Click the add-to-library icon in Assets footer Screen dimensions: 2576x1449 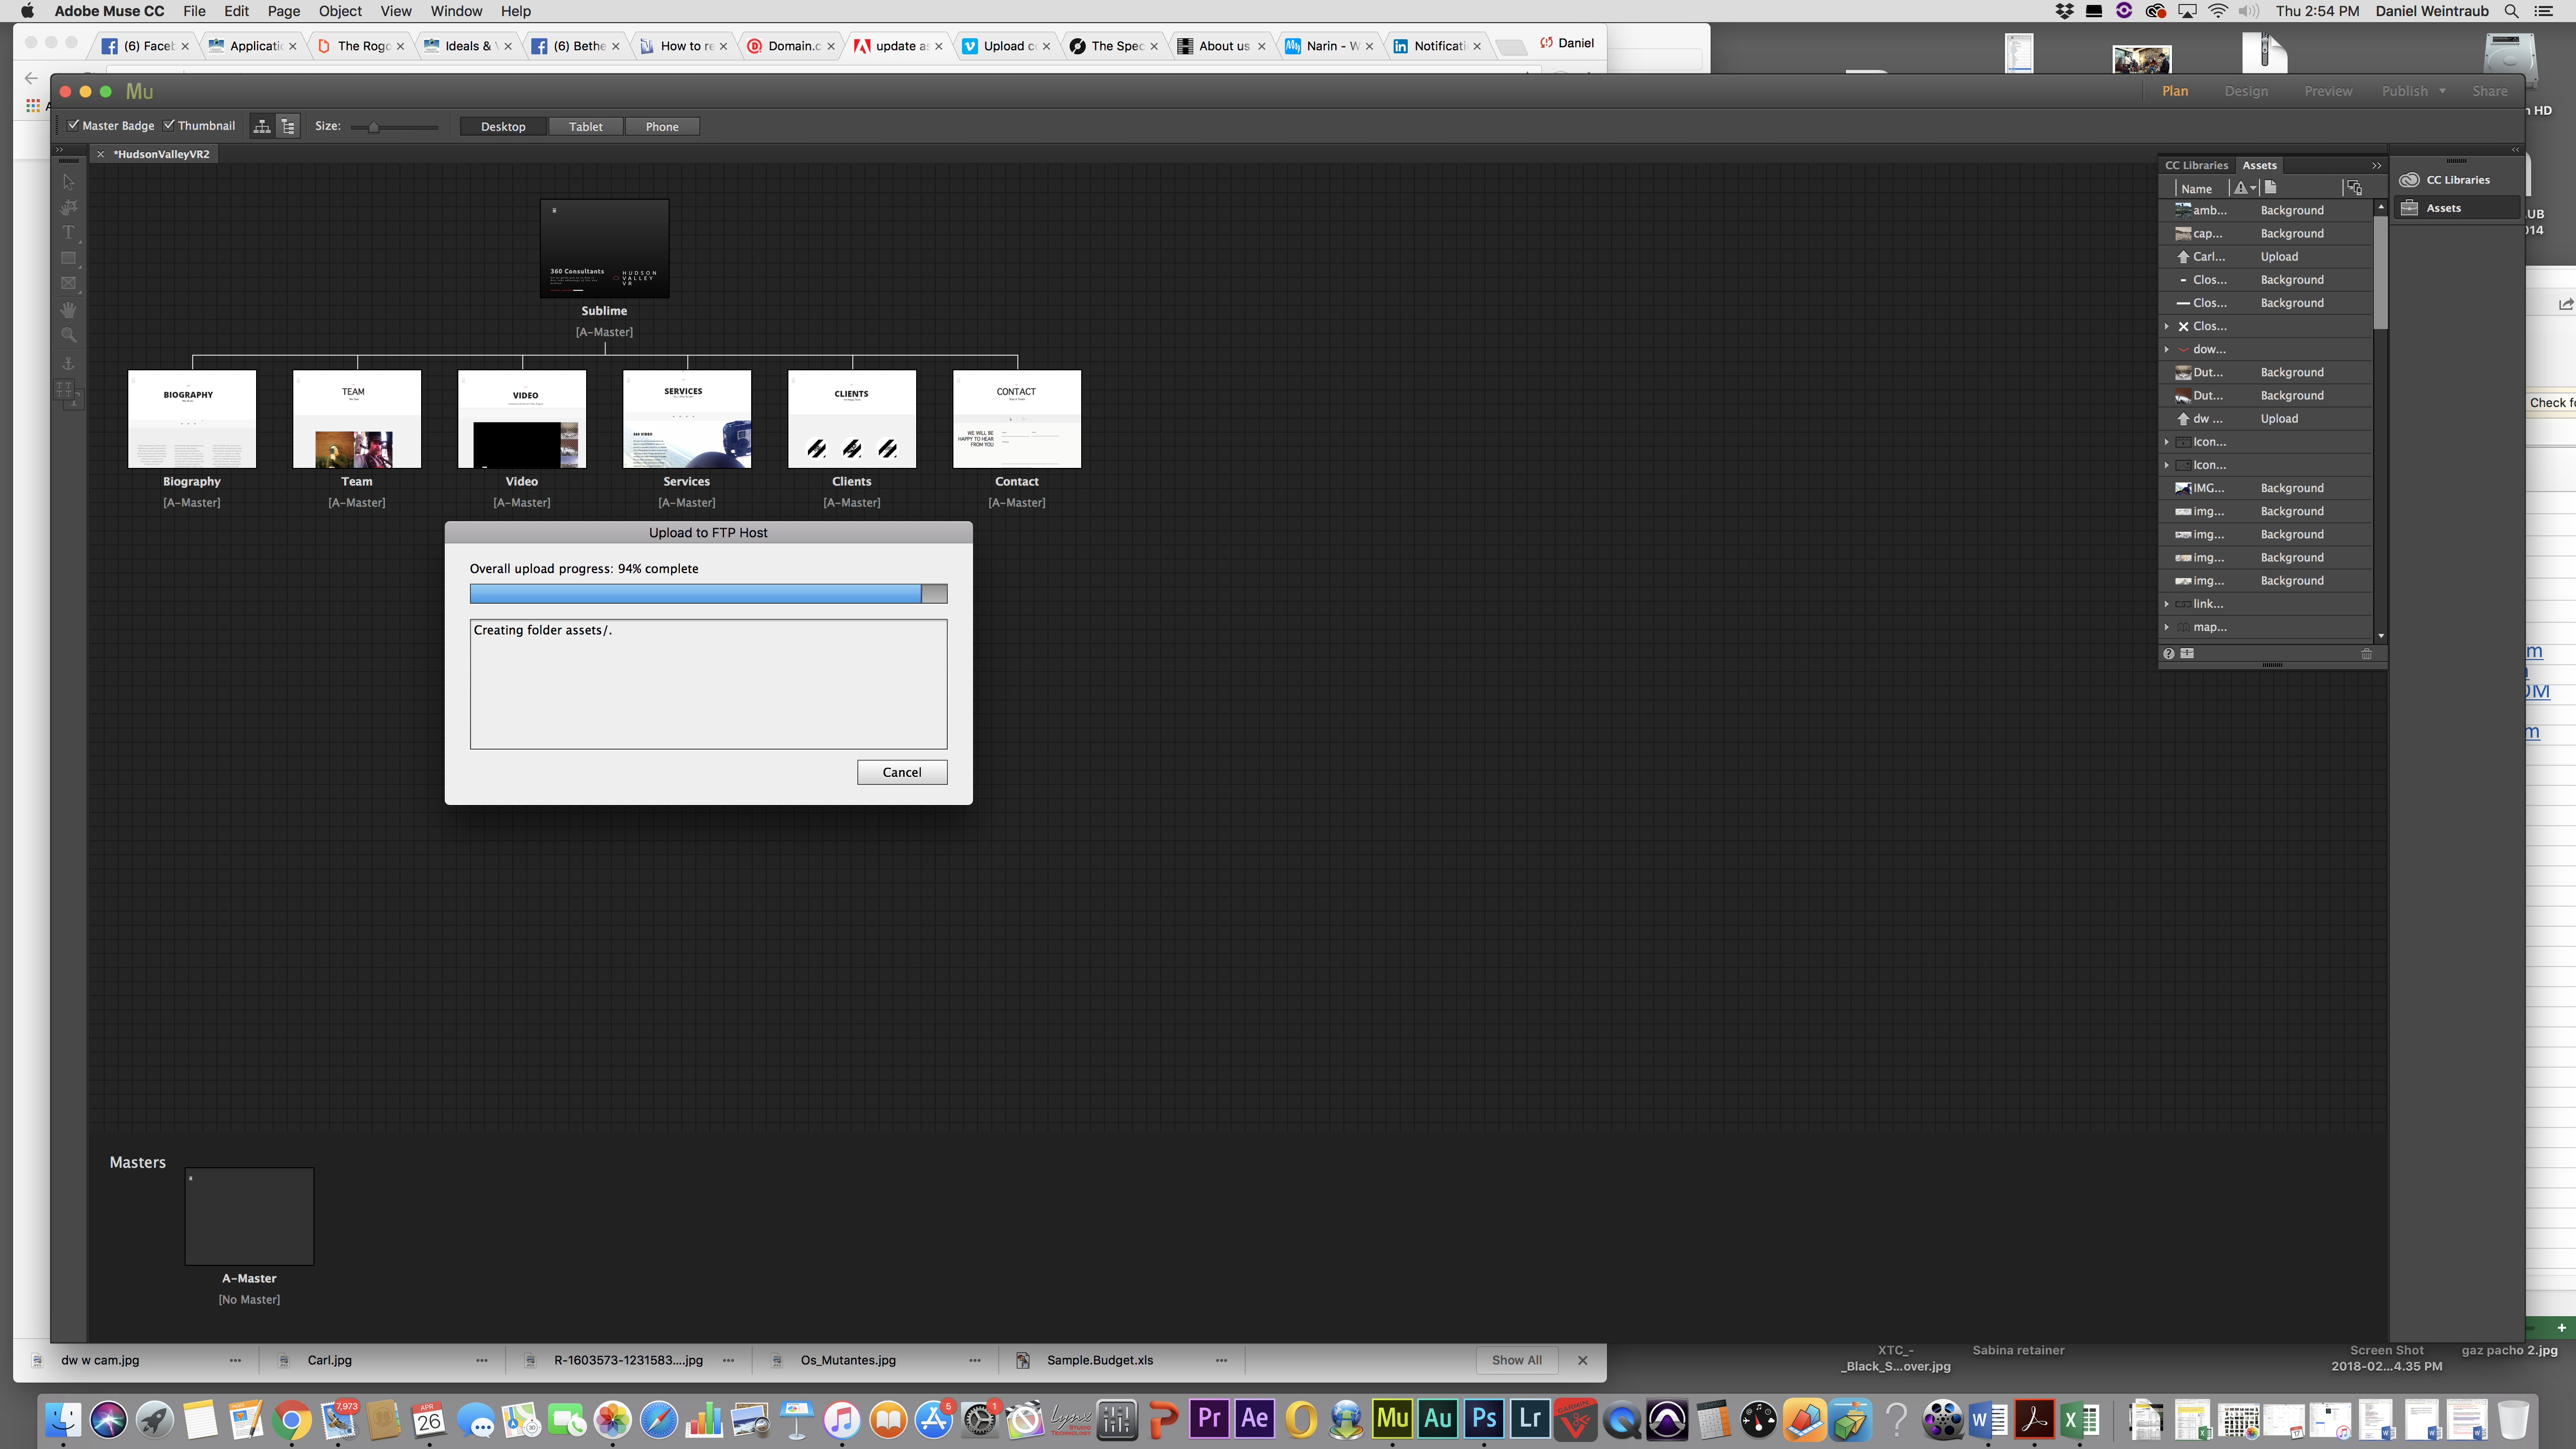pos(2187,653)
